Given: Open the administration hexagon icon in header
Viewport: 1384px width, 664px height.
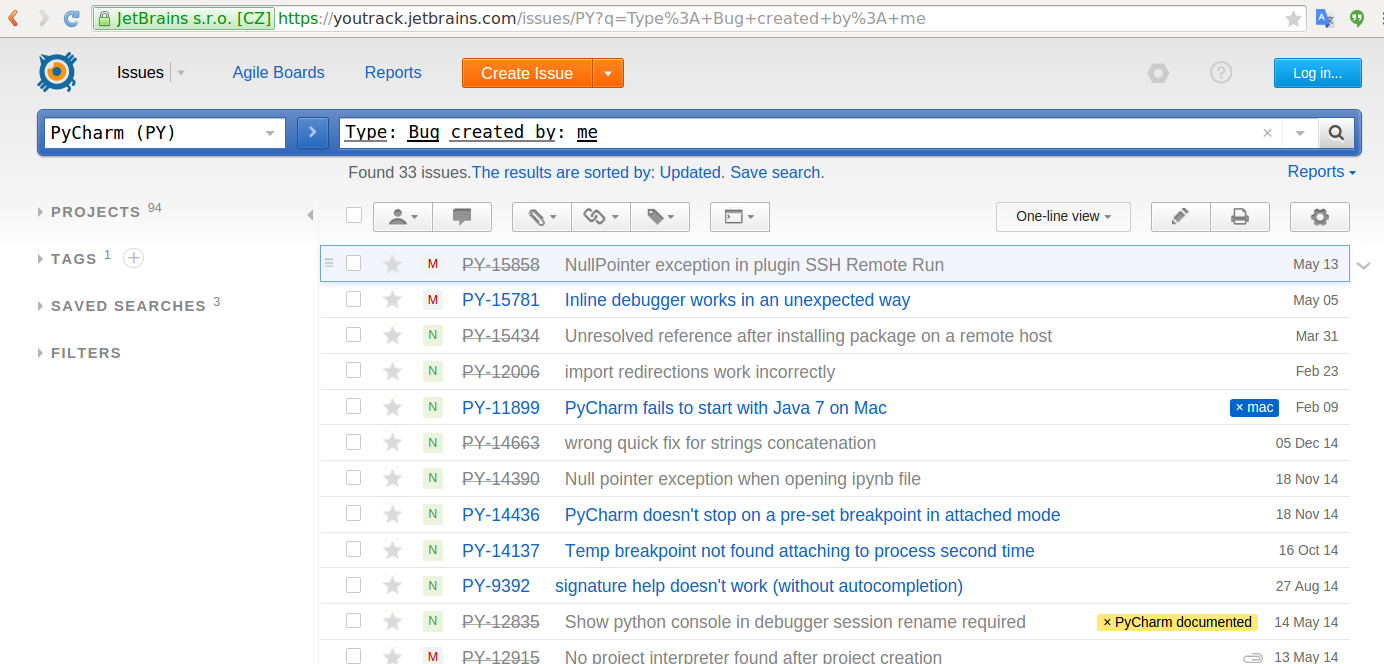Looking at the screenshot, I should tap(1158, 73).
